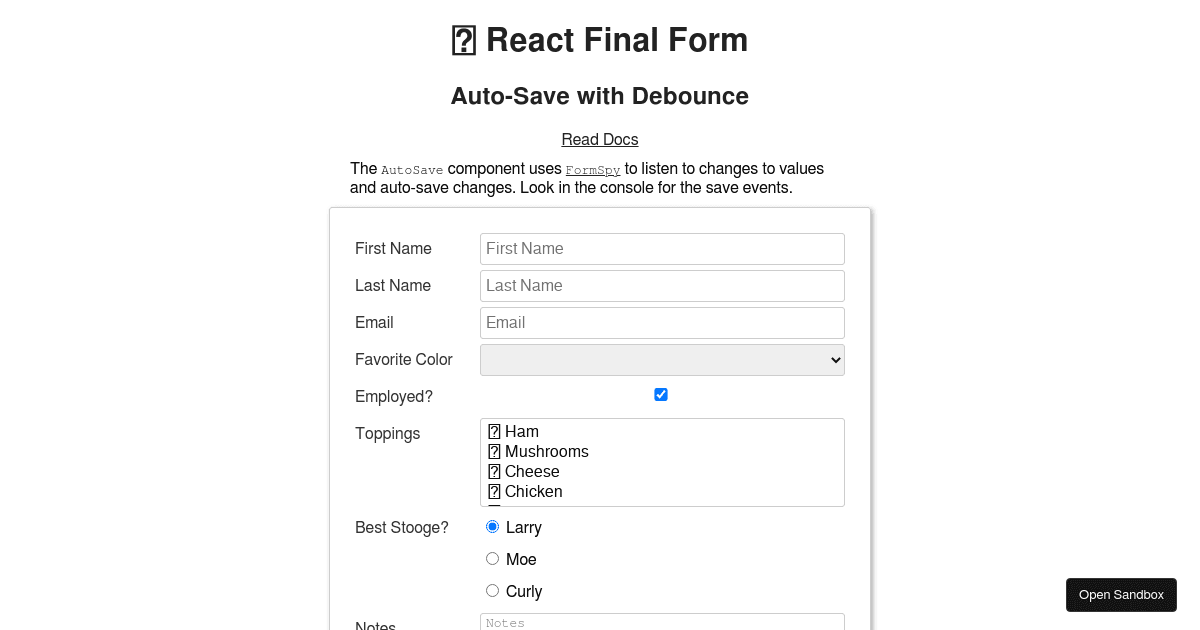Image resolution: width=1200 pixels, height=630 pixels.
Task: Pick Chicken from the Toppings list
Action: point(534,491)
